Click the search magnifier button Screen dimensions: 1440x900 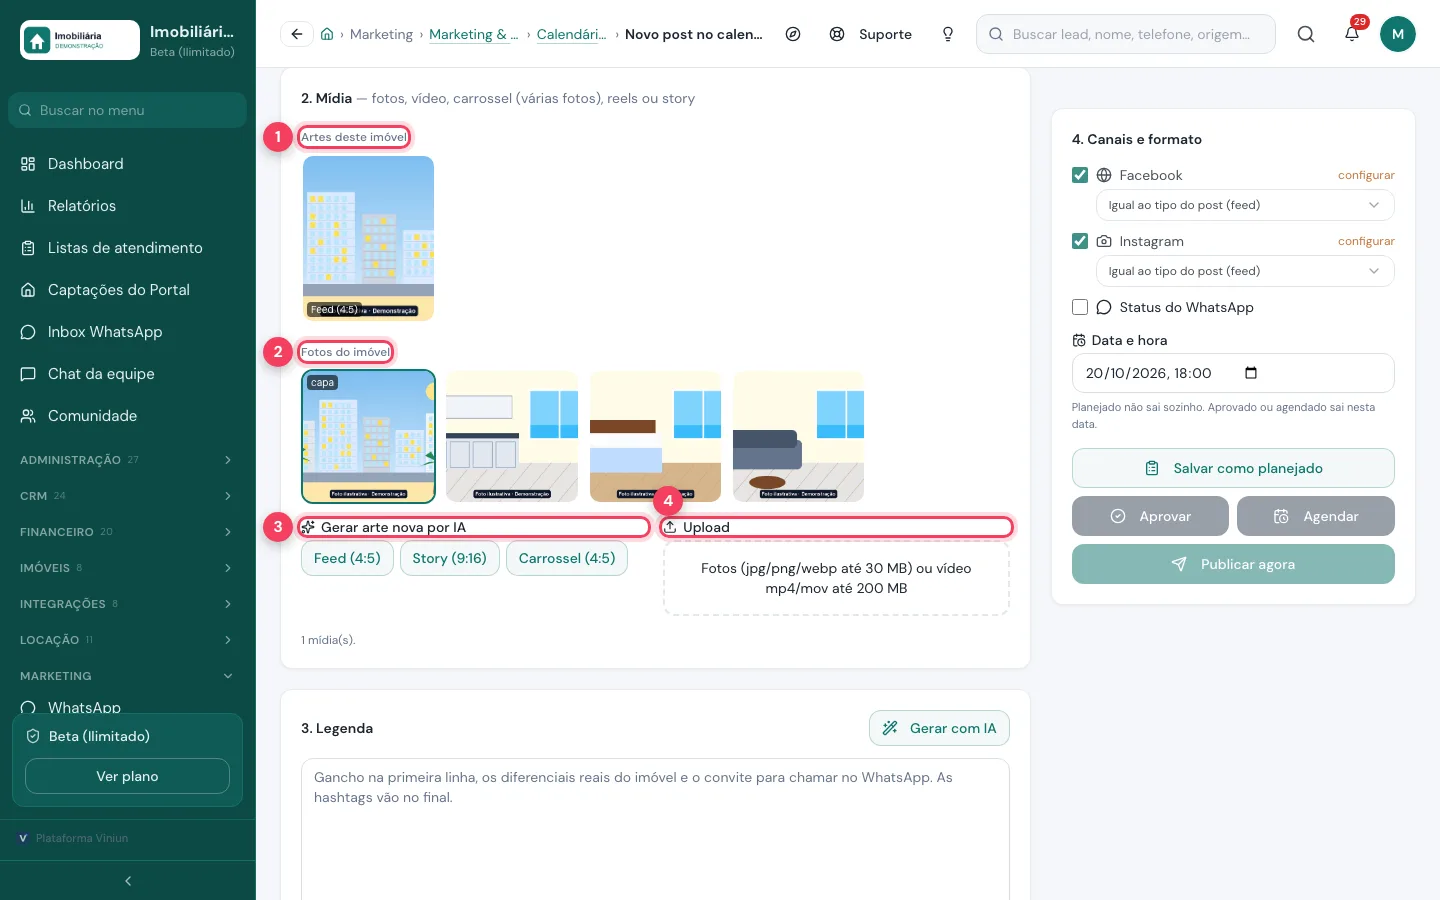point(1306,34)
